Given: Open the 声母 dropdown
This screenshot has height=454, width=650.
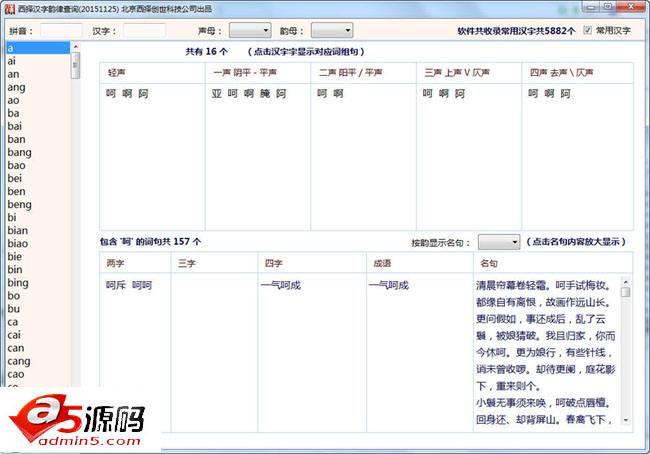Looking at the screenshot, I should [x=250, y=30].
